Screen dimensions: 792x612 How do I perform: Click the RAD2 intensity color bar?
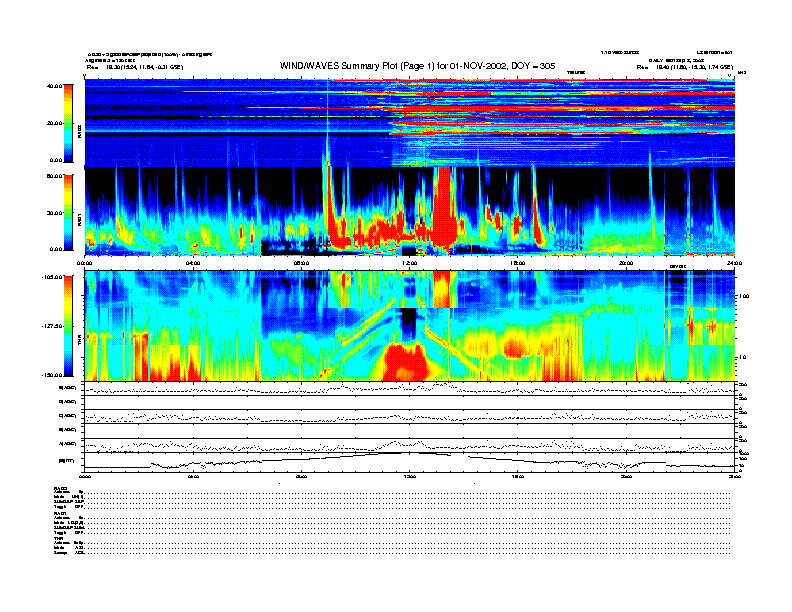point(68,123)
